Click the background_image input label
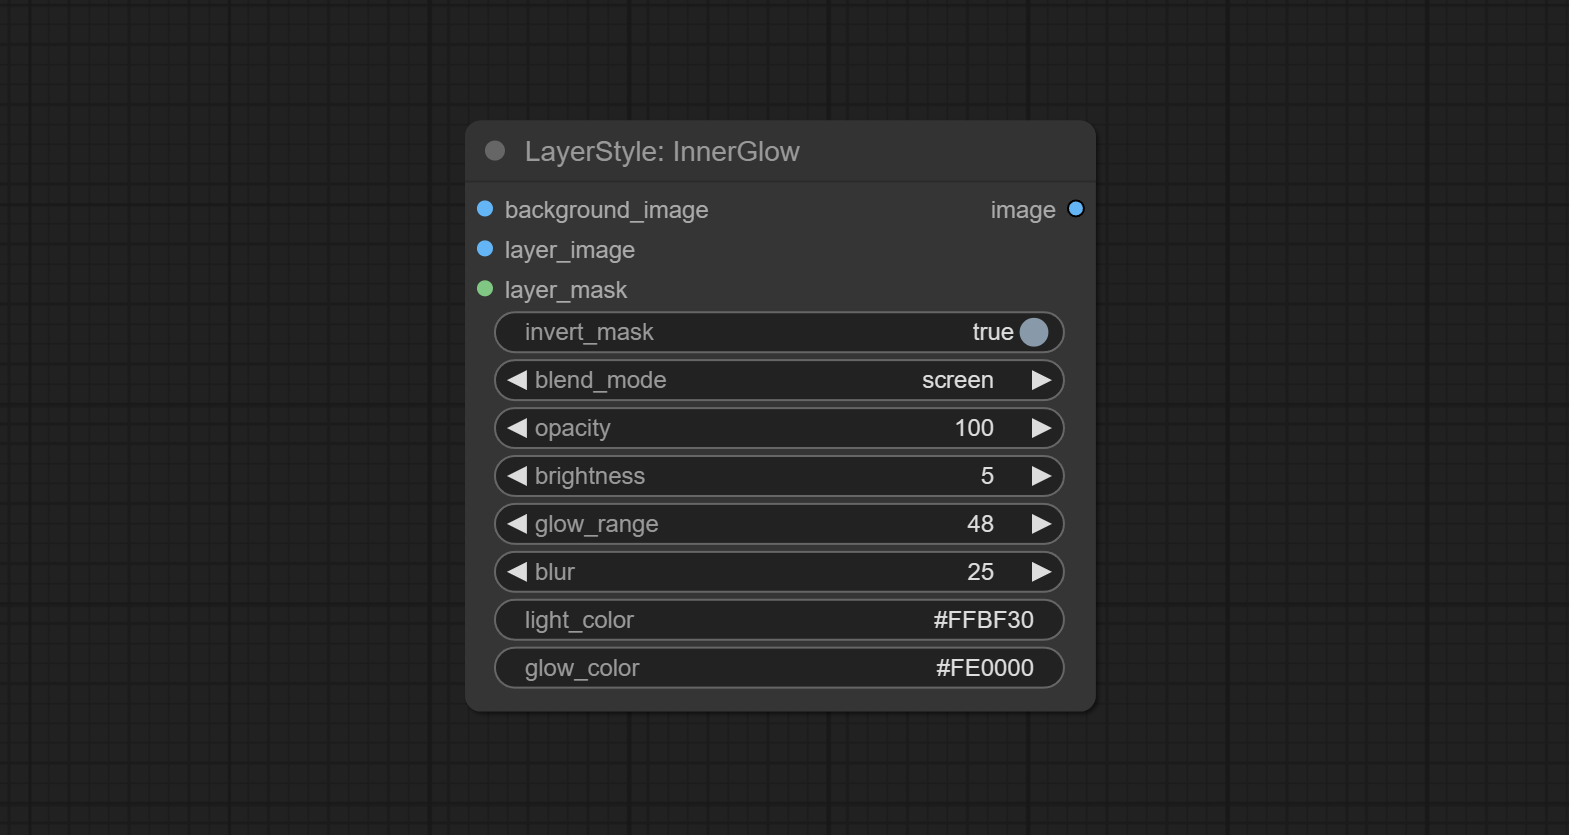The image size is (1569, 835). 606,210
